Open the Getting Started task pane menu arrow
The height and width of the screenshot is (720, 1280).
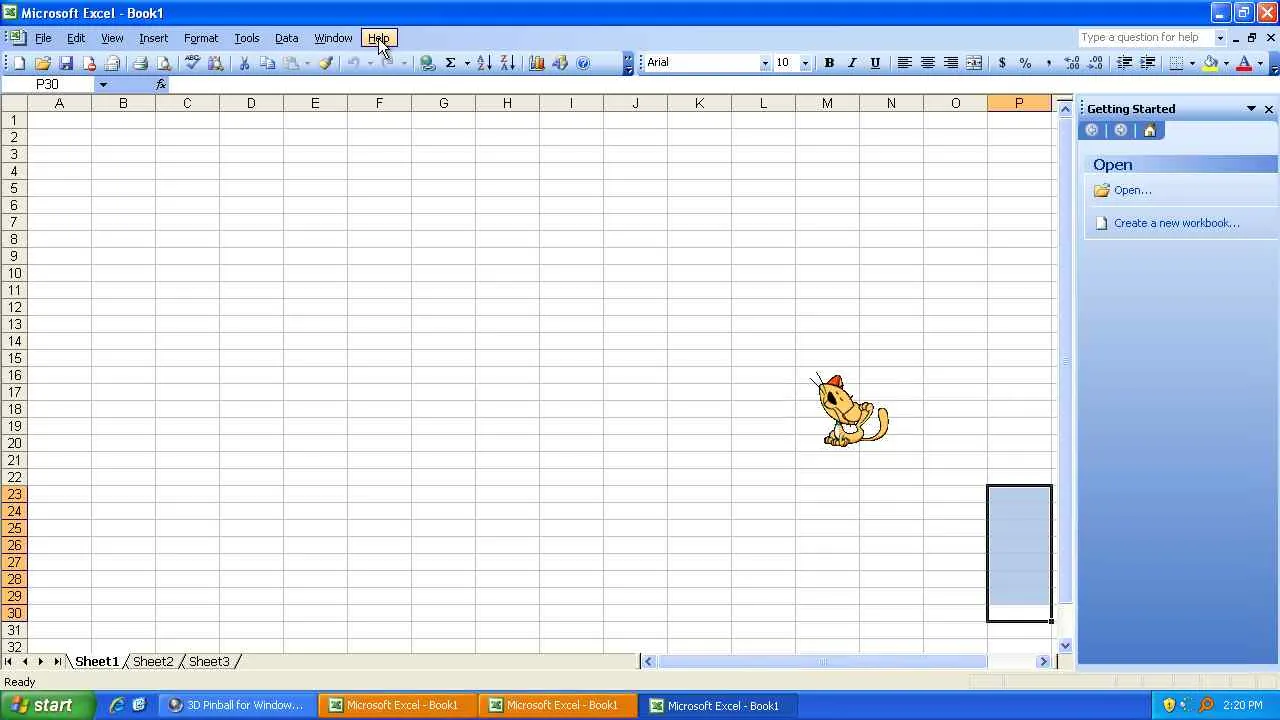click(x=1251, y=109)
